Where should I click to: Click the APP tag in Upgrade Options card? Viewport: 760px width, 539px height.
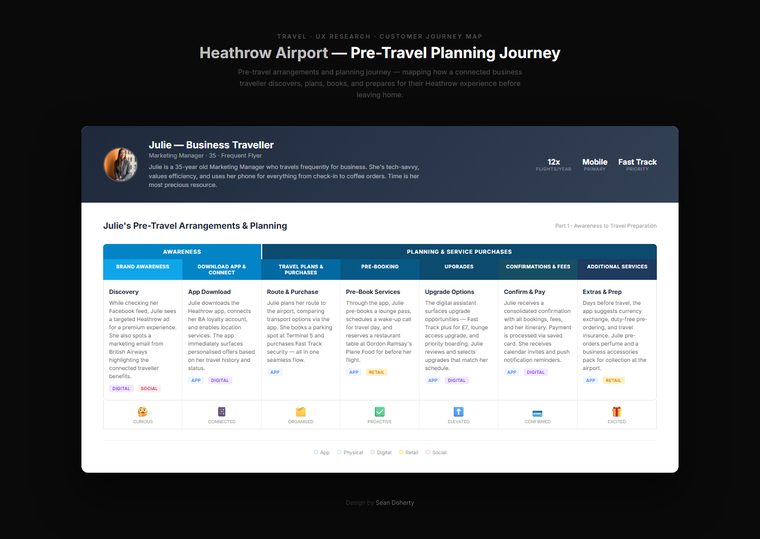(433, 380)
